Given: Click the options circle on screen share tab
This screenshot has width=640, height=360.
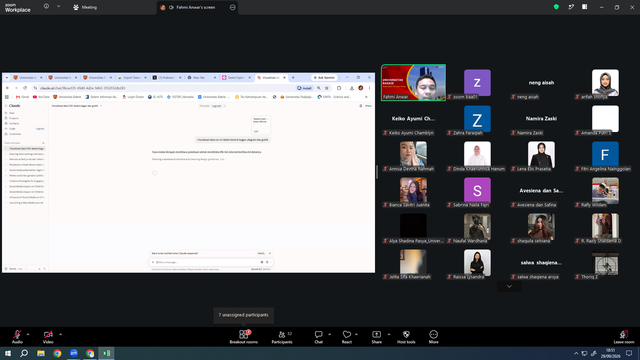Looking at the screenshot, I should 232,7.
